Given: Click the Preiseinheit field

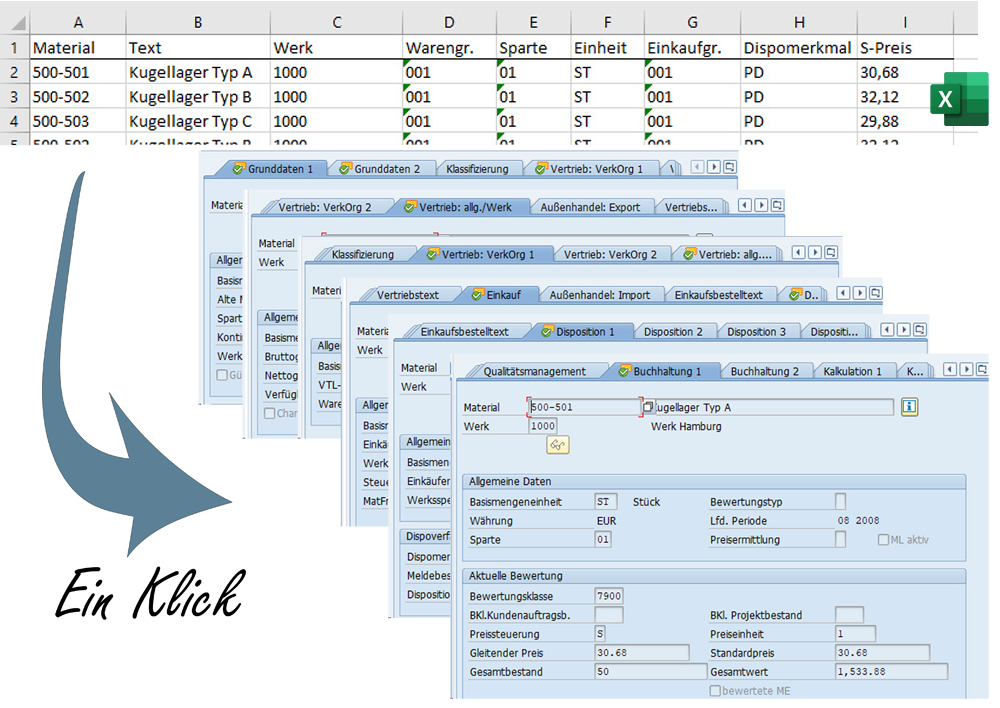Looking at the screenshot, I should point(855,633).
